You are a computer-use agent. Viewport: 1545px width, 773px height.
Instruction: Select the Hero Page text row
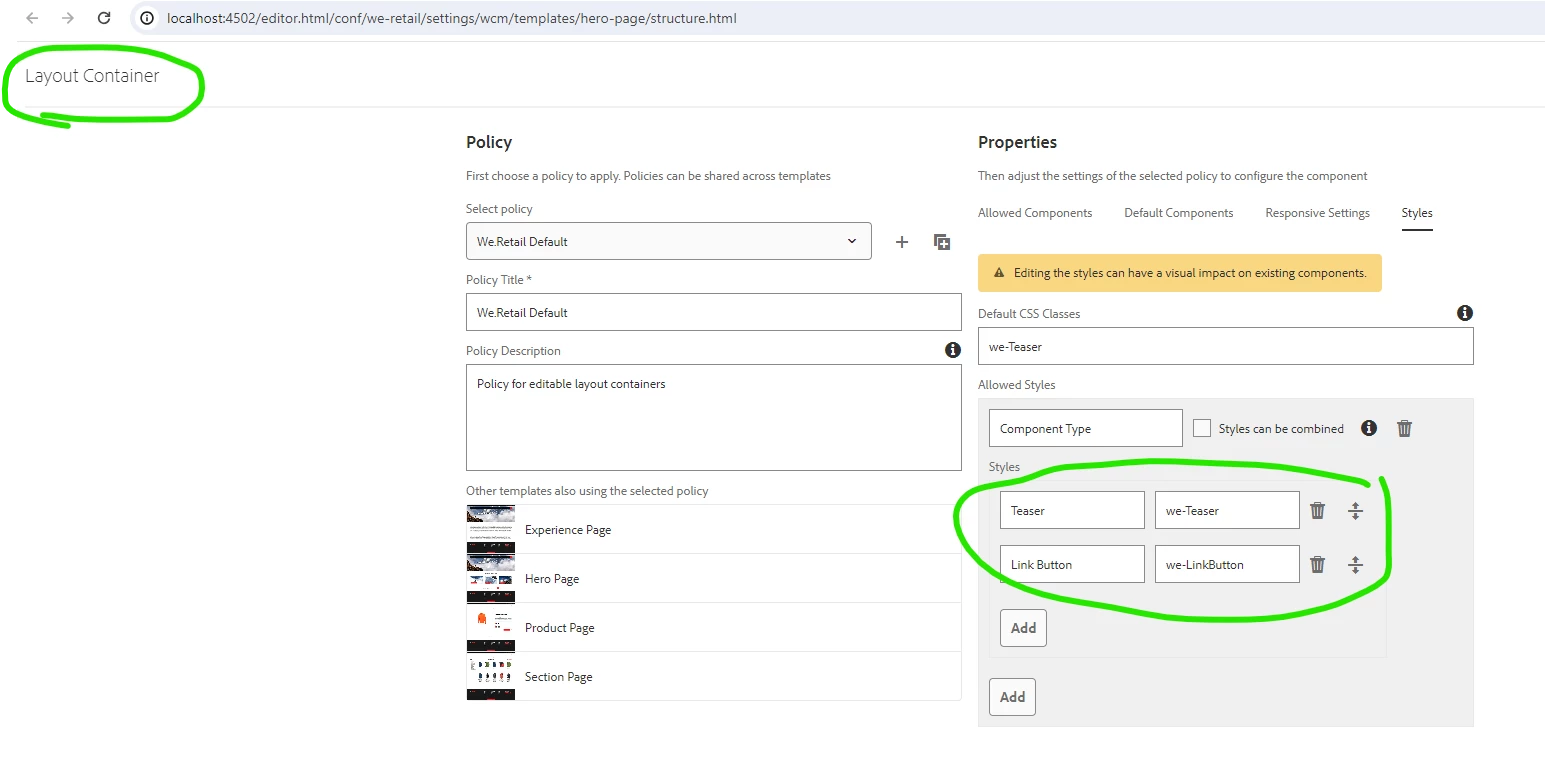[x=552, y=579]
